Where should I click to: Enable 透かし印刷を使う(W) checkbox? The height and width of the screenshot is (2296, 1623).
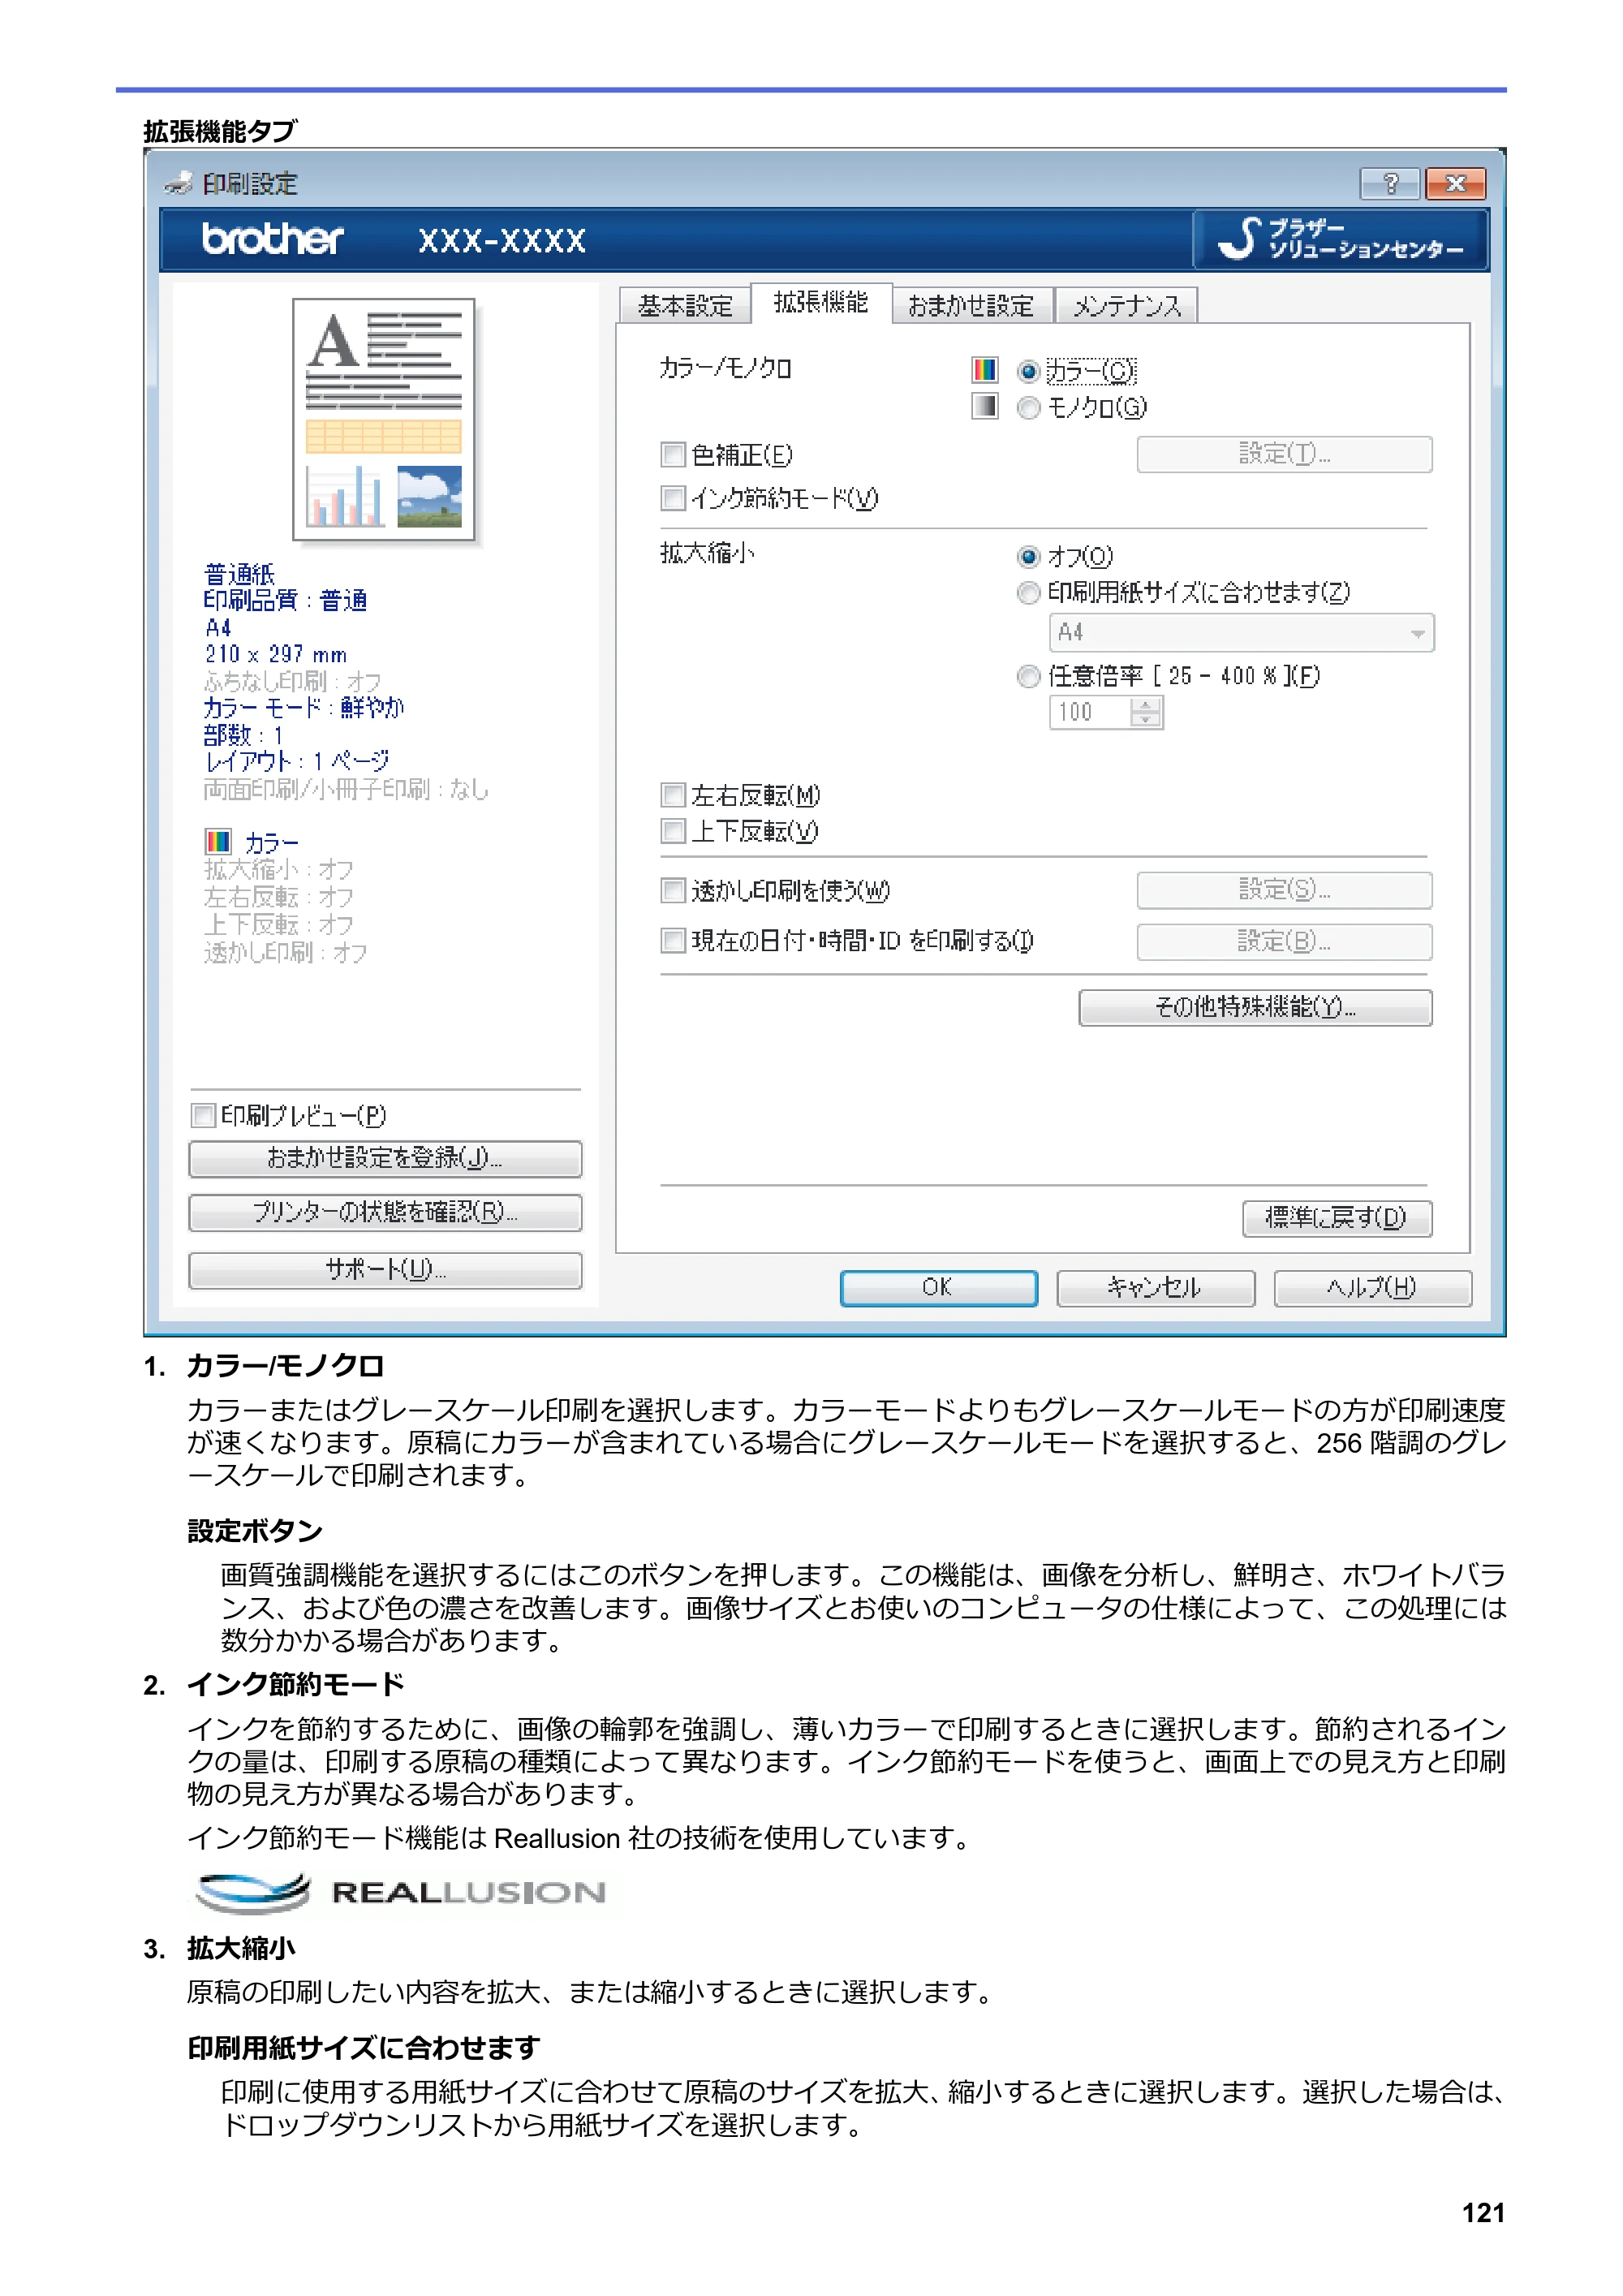point(673,890)
